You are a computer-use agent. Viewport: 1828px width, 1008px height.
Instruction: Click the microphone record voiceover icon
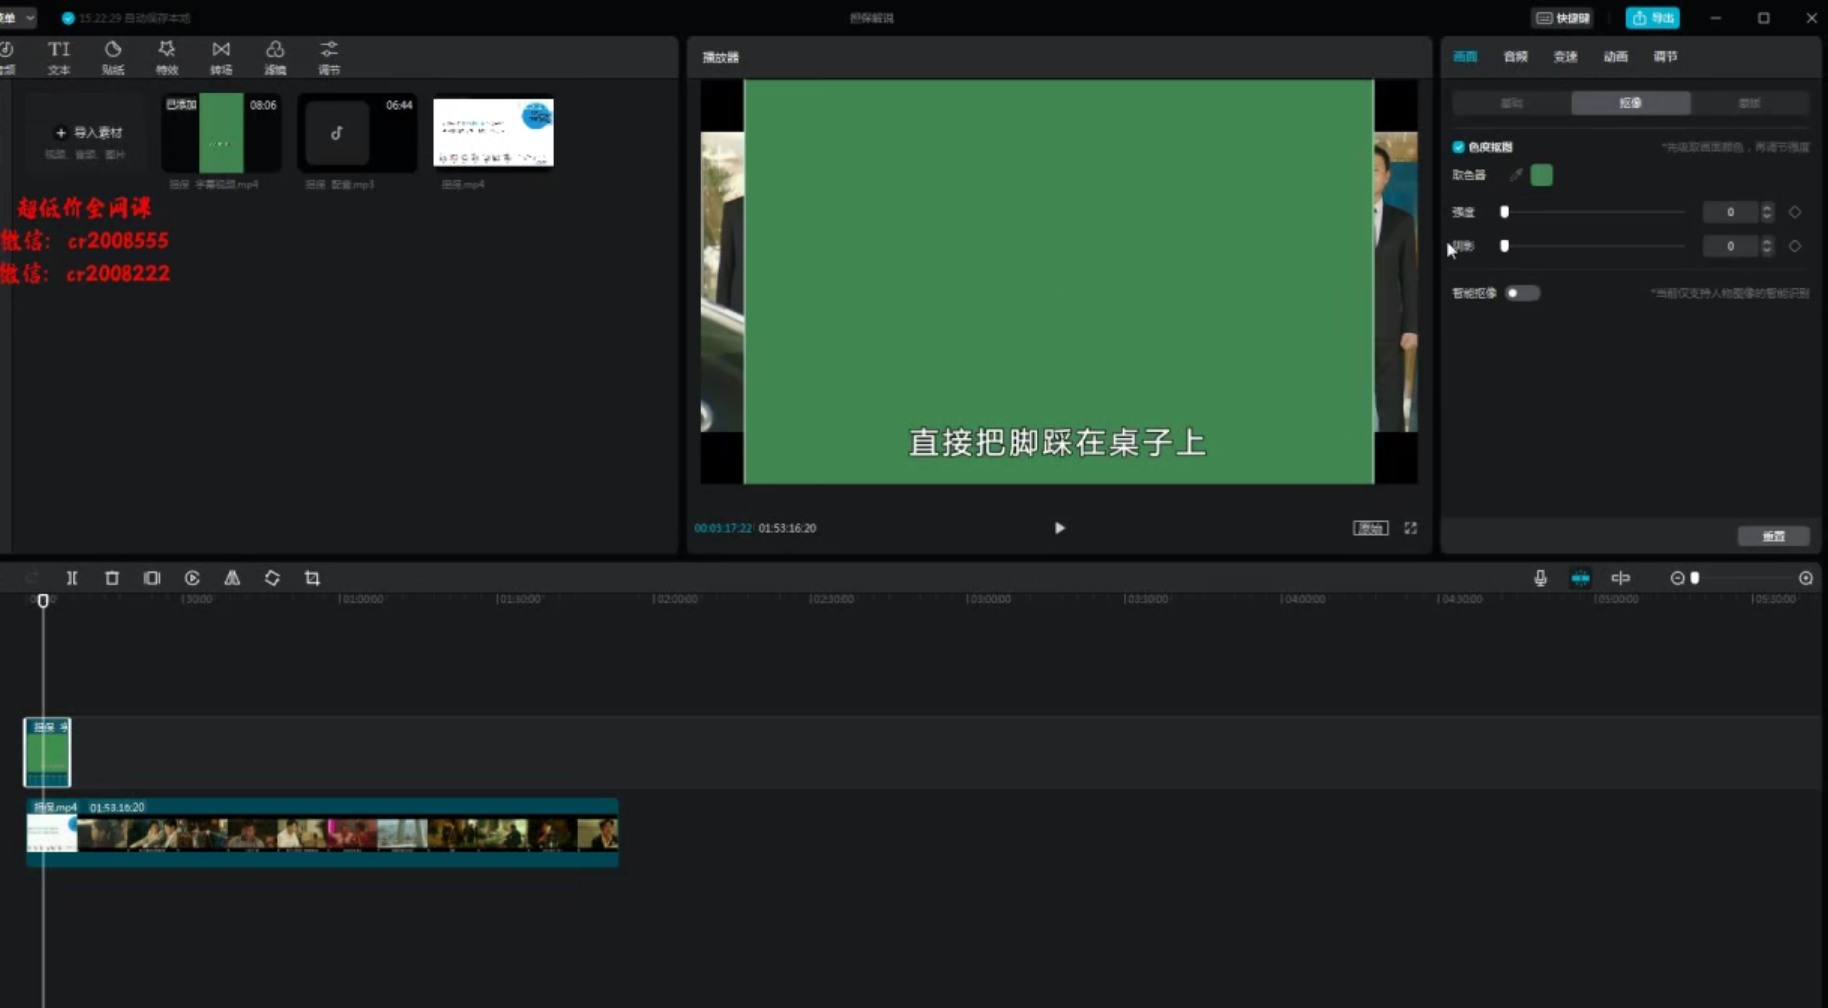1540,578
